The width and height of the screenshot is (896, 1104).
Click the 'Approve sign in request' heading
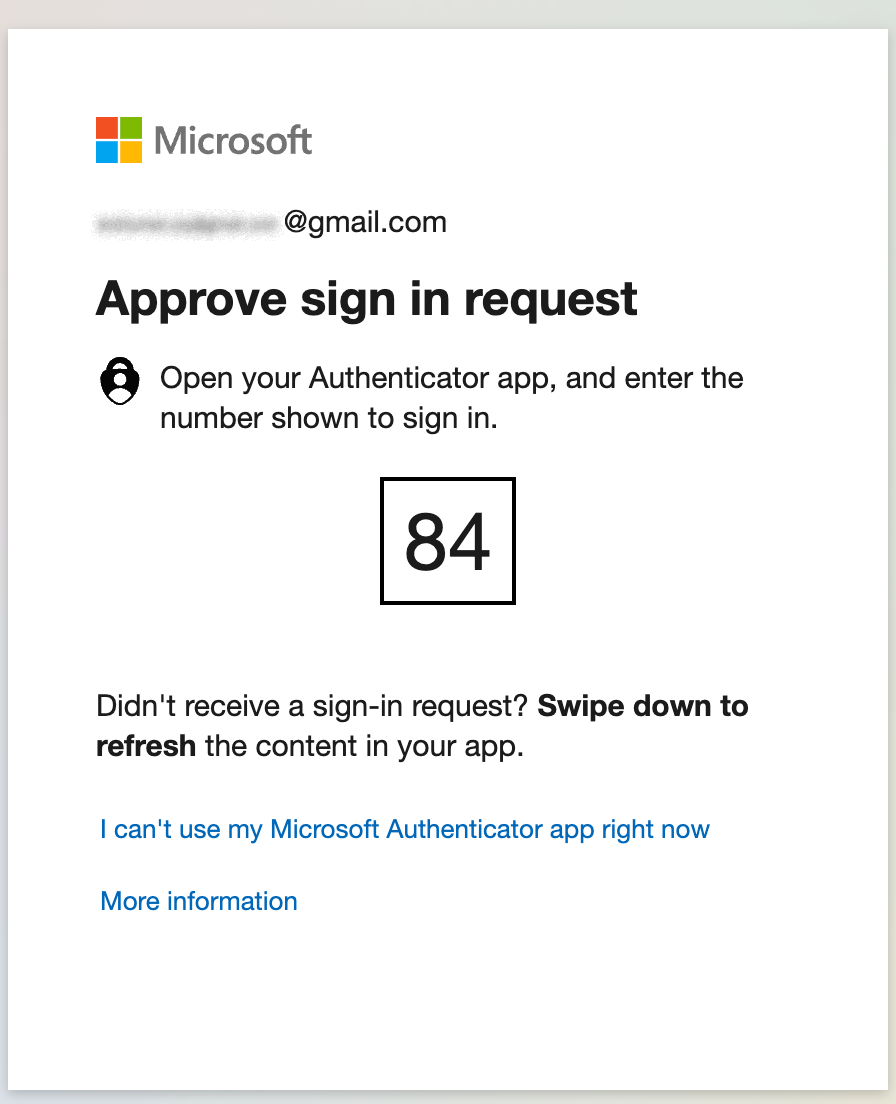[366, 298]
